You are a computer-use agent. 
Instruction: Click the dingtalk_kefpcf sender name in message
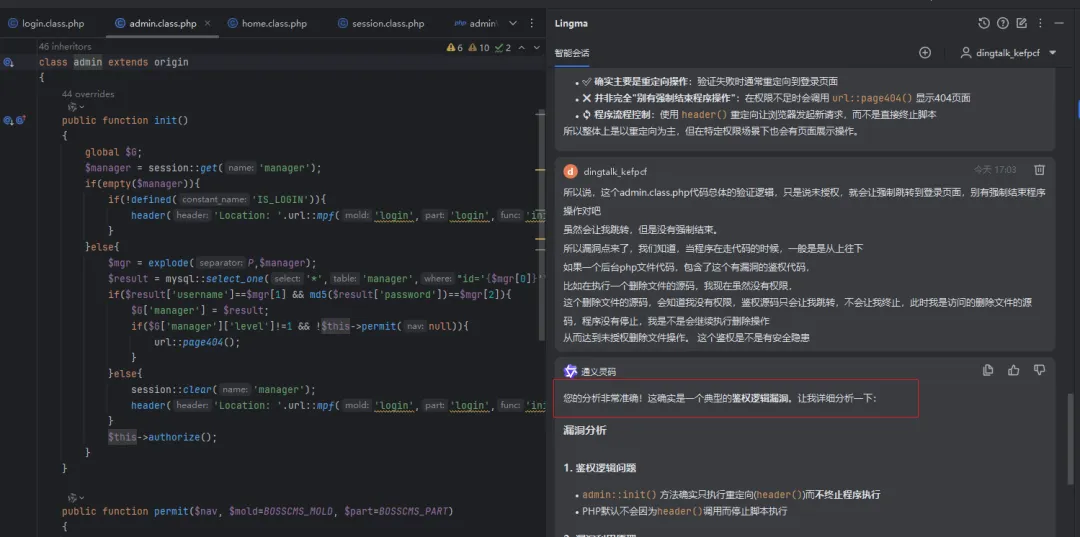(x=615, y=171)
